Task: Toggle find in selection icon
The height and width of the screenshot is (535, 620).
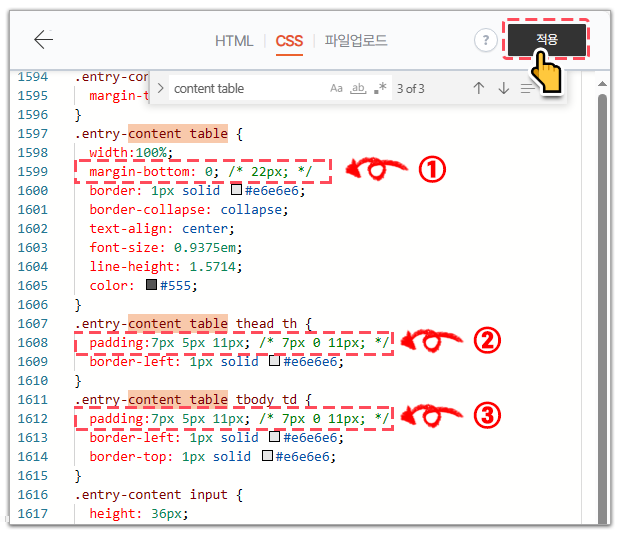Action: pos(526,89)
